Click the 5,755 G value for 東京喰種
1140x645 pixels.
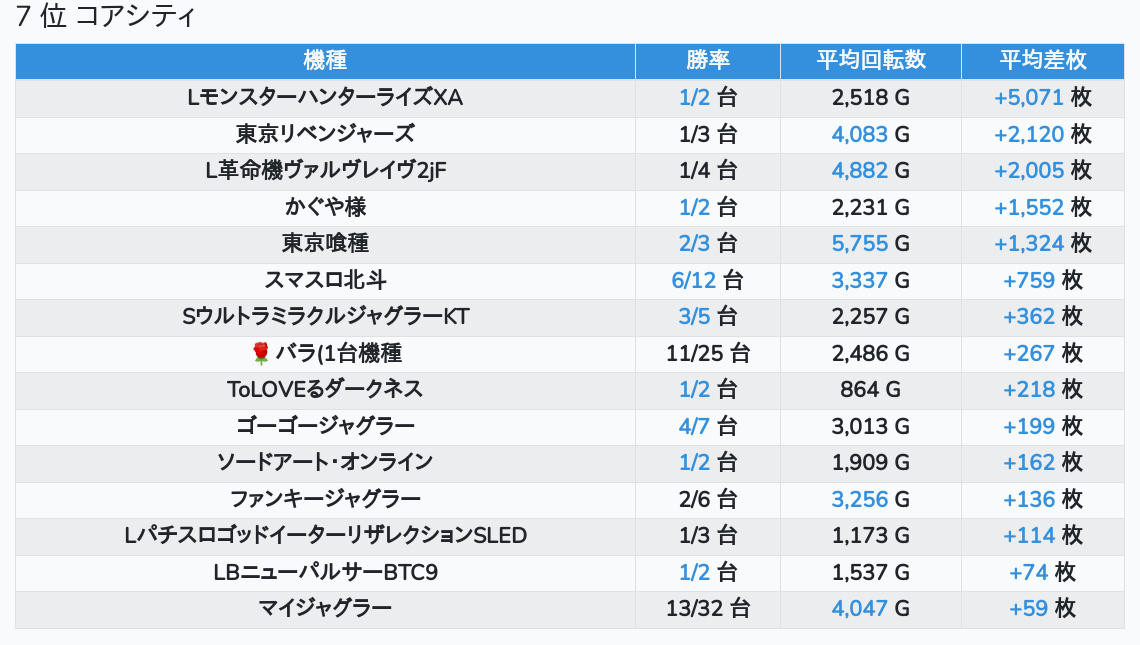pyautogui.click(x=860, y=244)
